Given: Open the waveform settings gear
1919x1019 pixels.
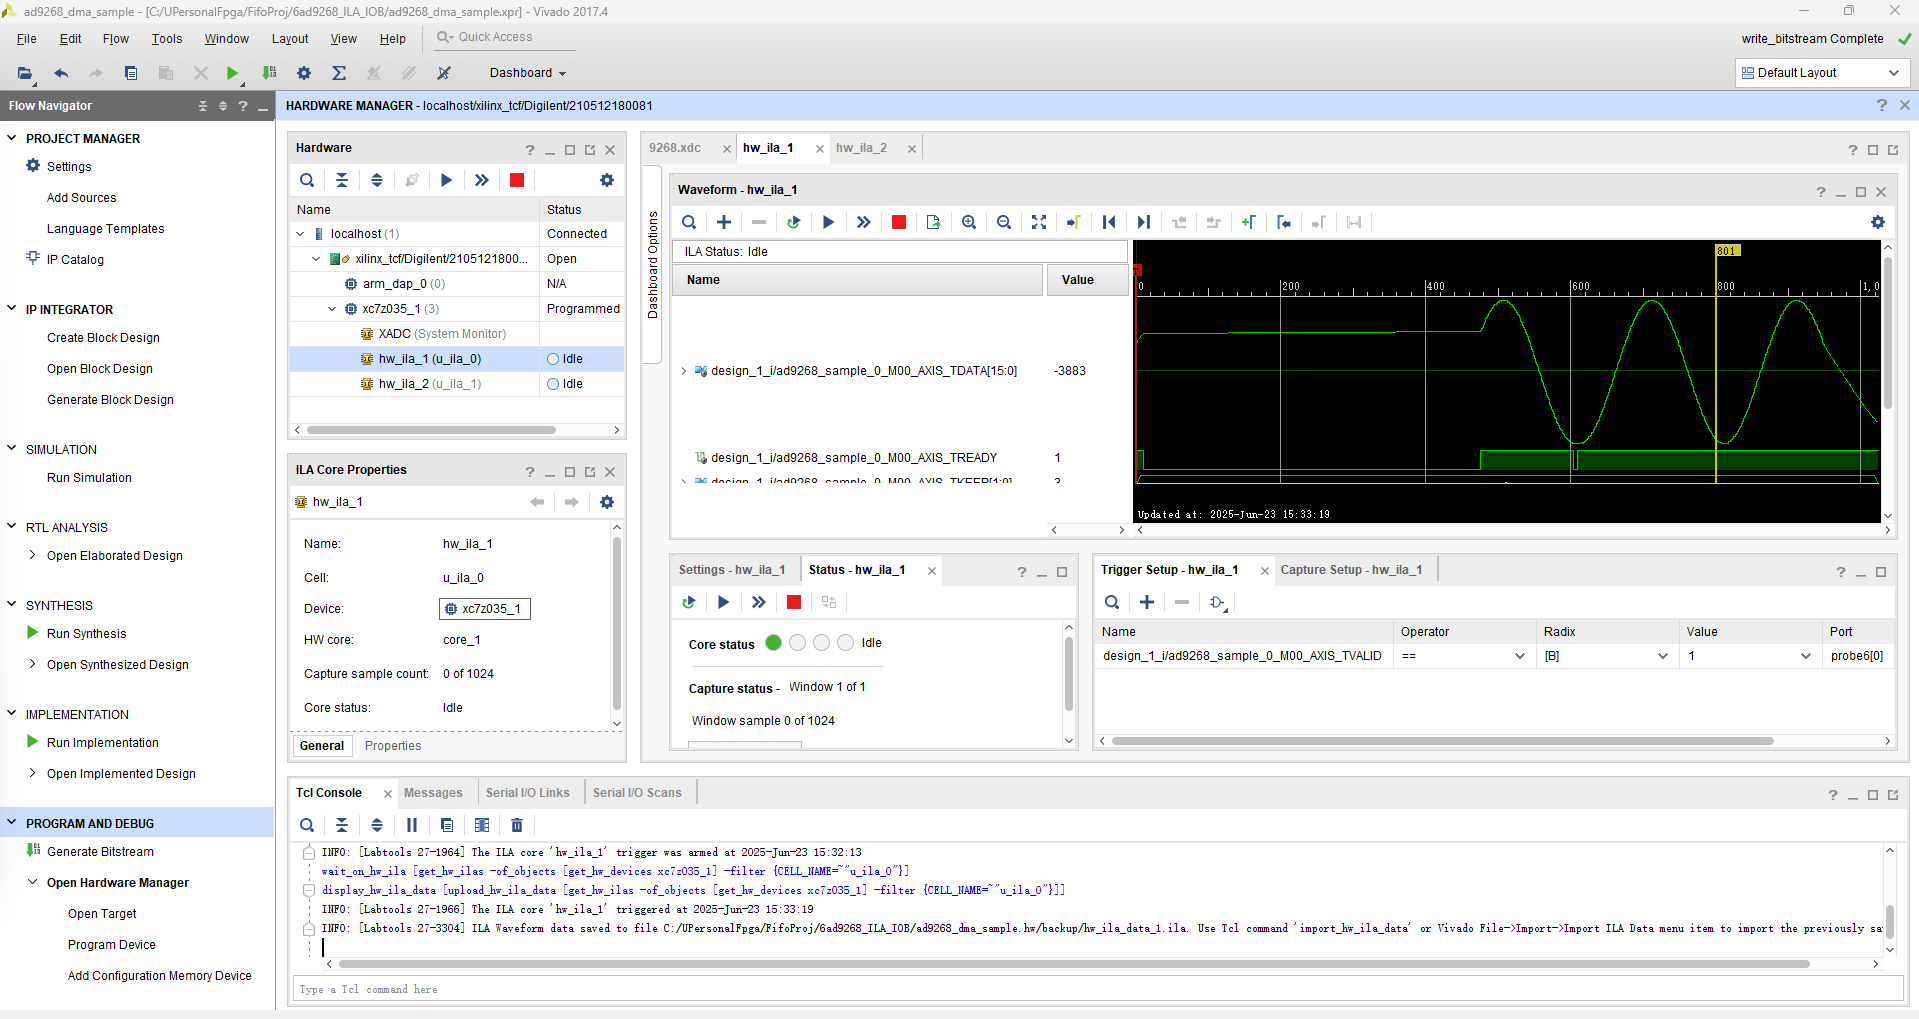Looking at the screenshot, I should [1878, 222].
